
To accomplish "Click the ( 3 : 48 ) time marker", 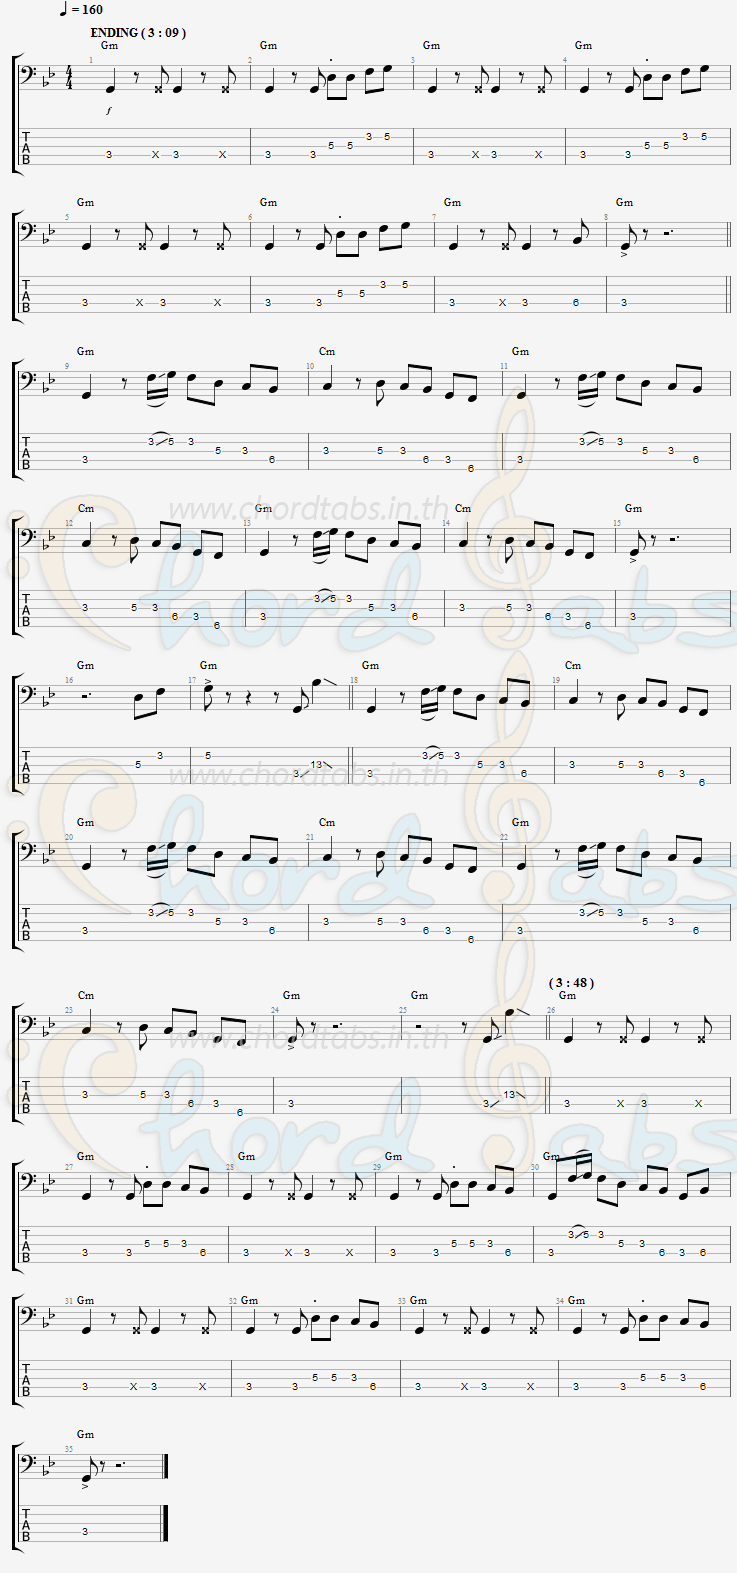I will (572, 983).
